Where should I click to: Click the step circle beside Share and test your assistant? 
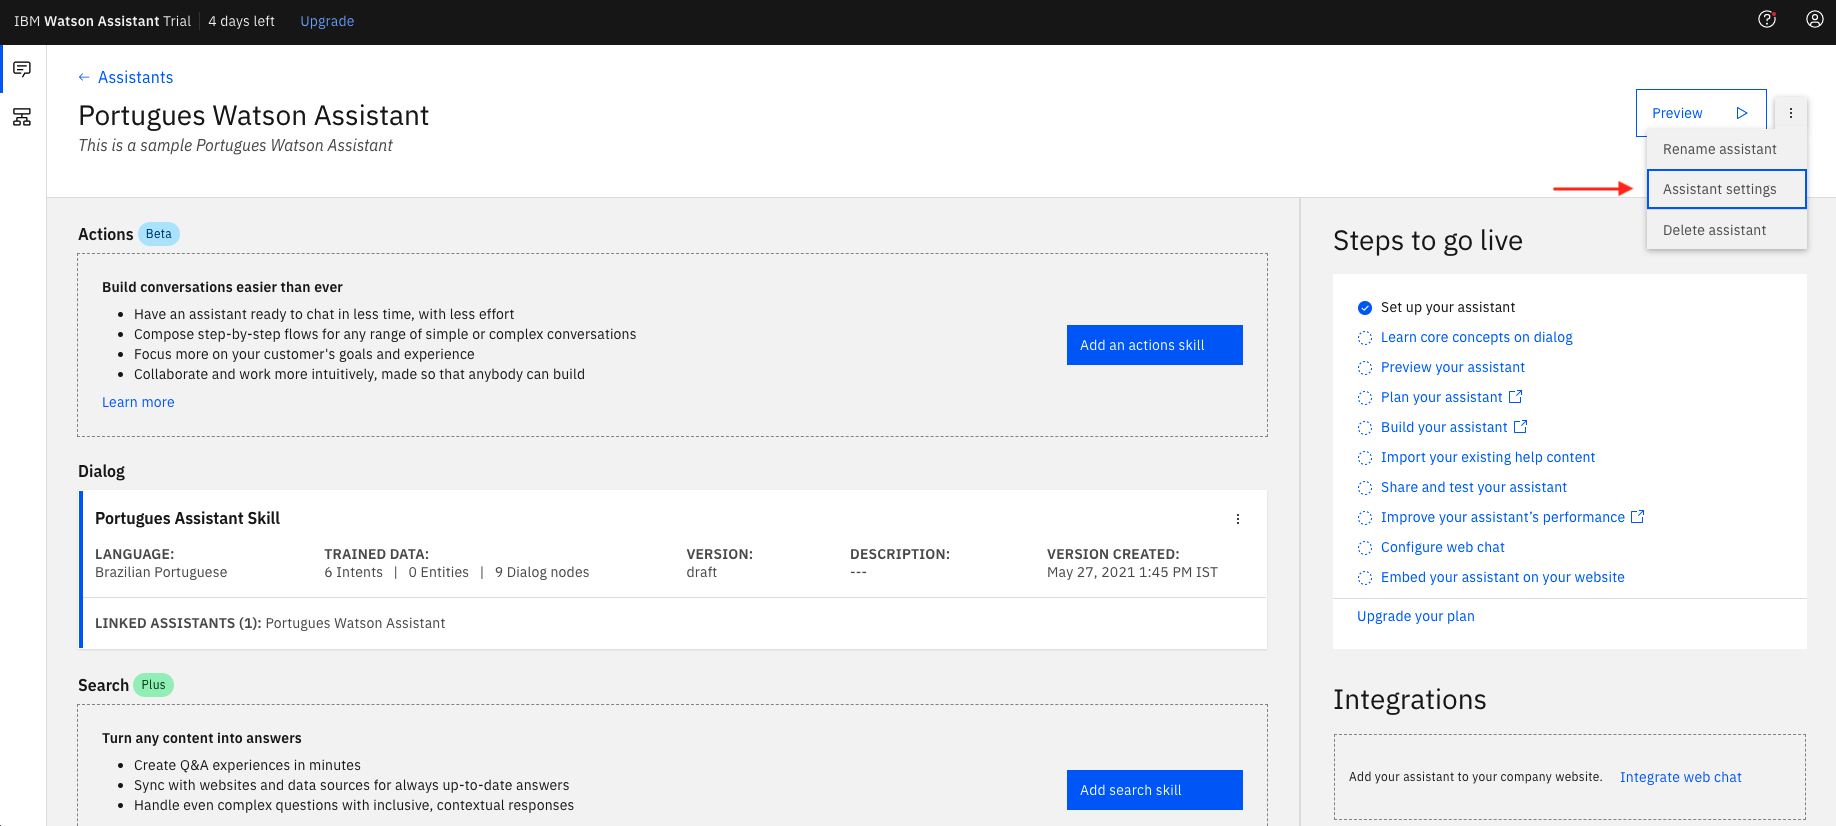[x=1365, y=488]
